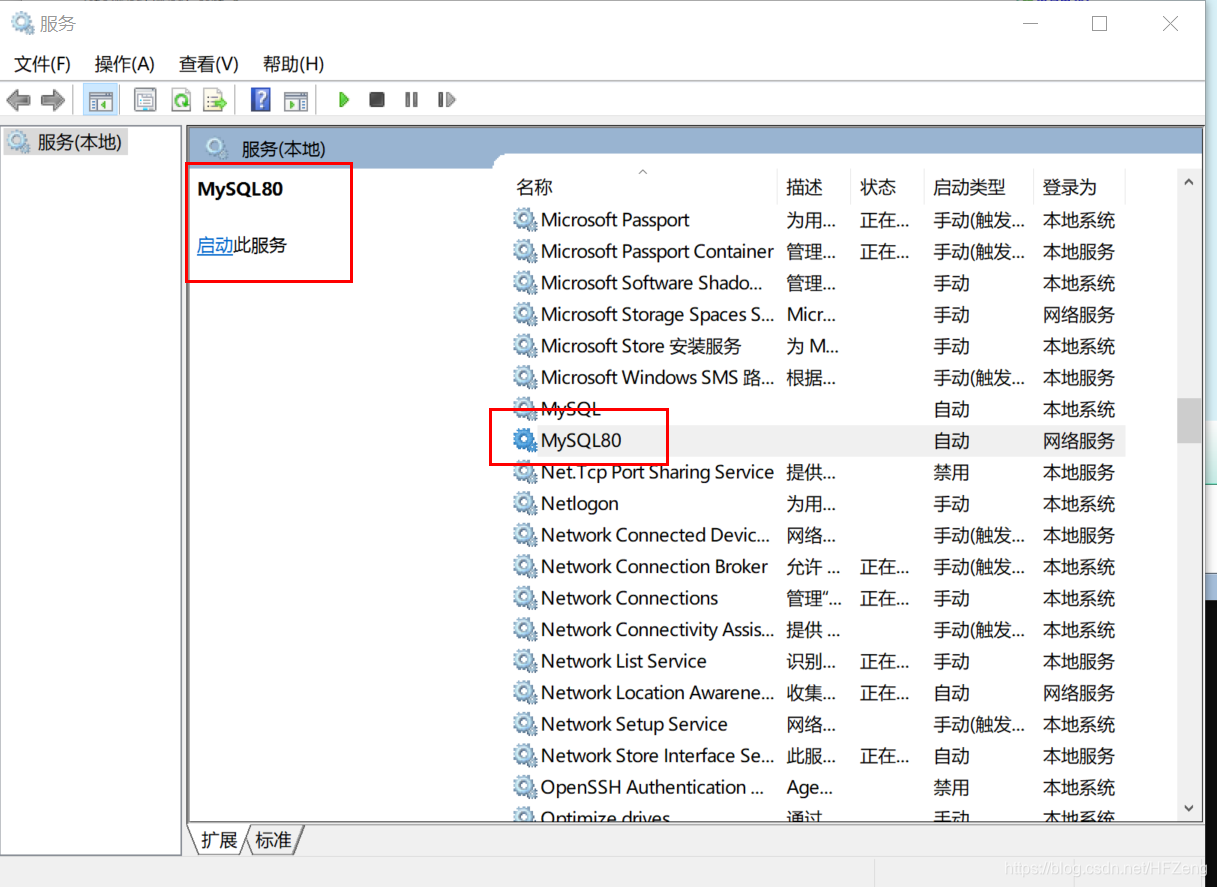Image resolution: width=1217 pixels, height=887 pixels.
Task: Click gear icon of Net.Tcp Port Sharing Service
Action: [525, 472]
